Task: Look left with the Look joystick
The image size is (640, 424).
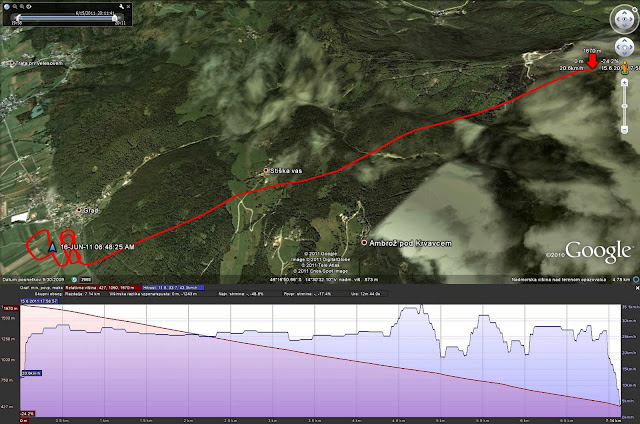Action: coord(618,19)
